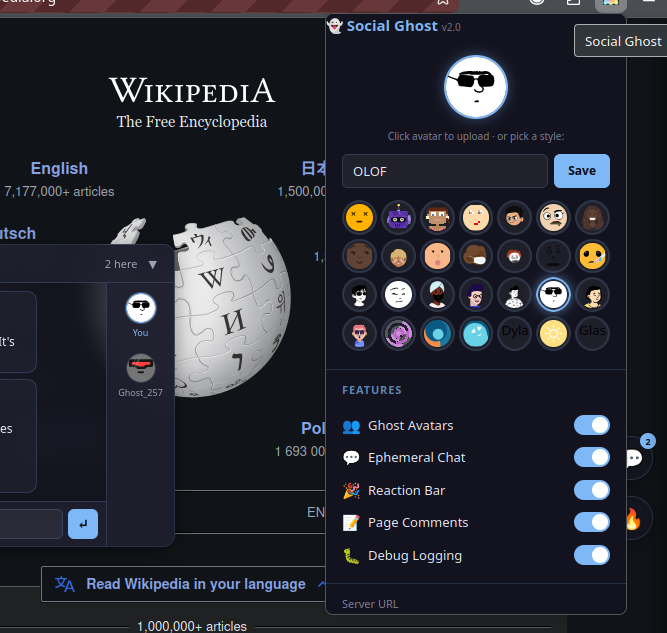Image resolution: width=667 pixels, height=633 pixels.
Task: Collapse the '2 here' user list arrow
Action: (153, 265)
